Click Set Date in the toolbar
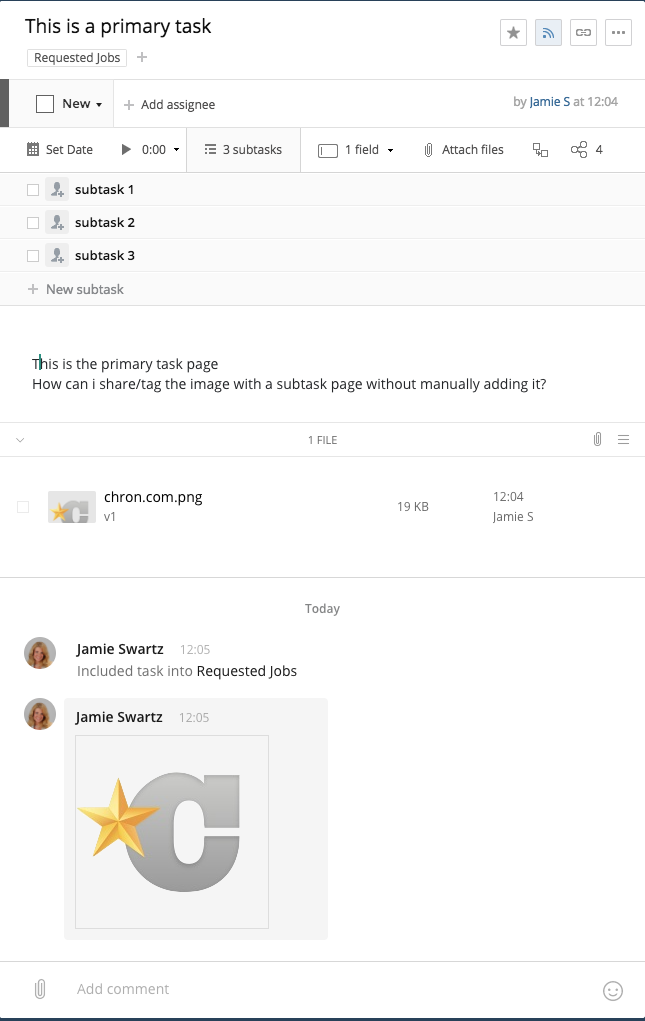 [x=60, y=150]
